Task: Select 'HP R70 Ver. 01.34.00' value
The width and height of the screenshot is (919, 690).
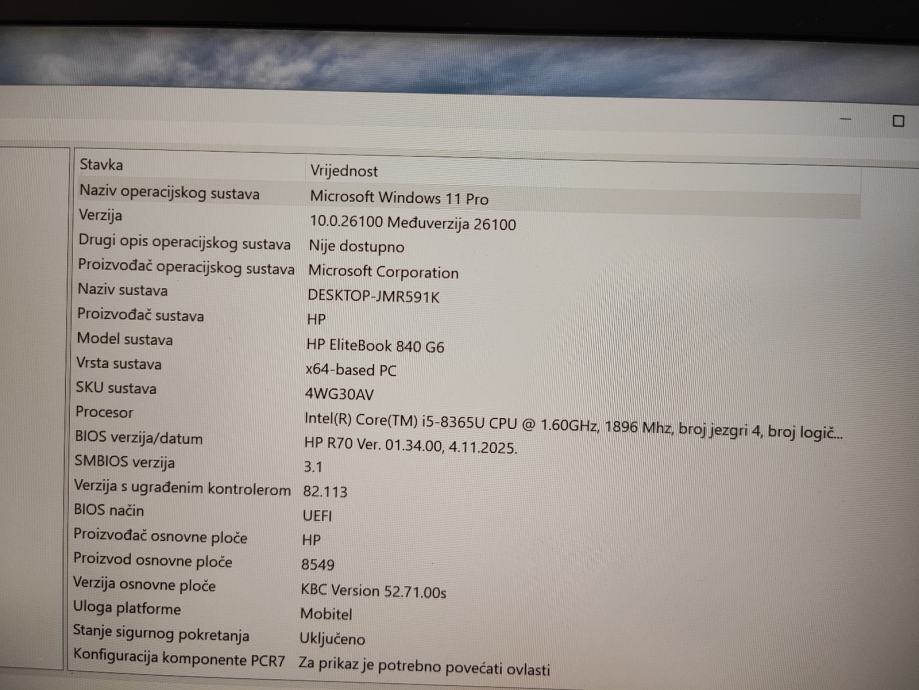Action: (410, 446)
